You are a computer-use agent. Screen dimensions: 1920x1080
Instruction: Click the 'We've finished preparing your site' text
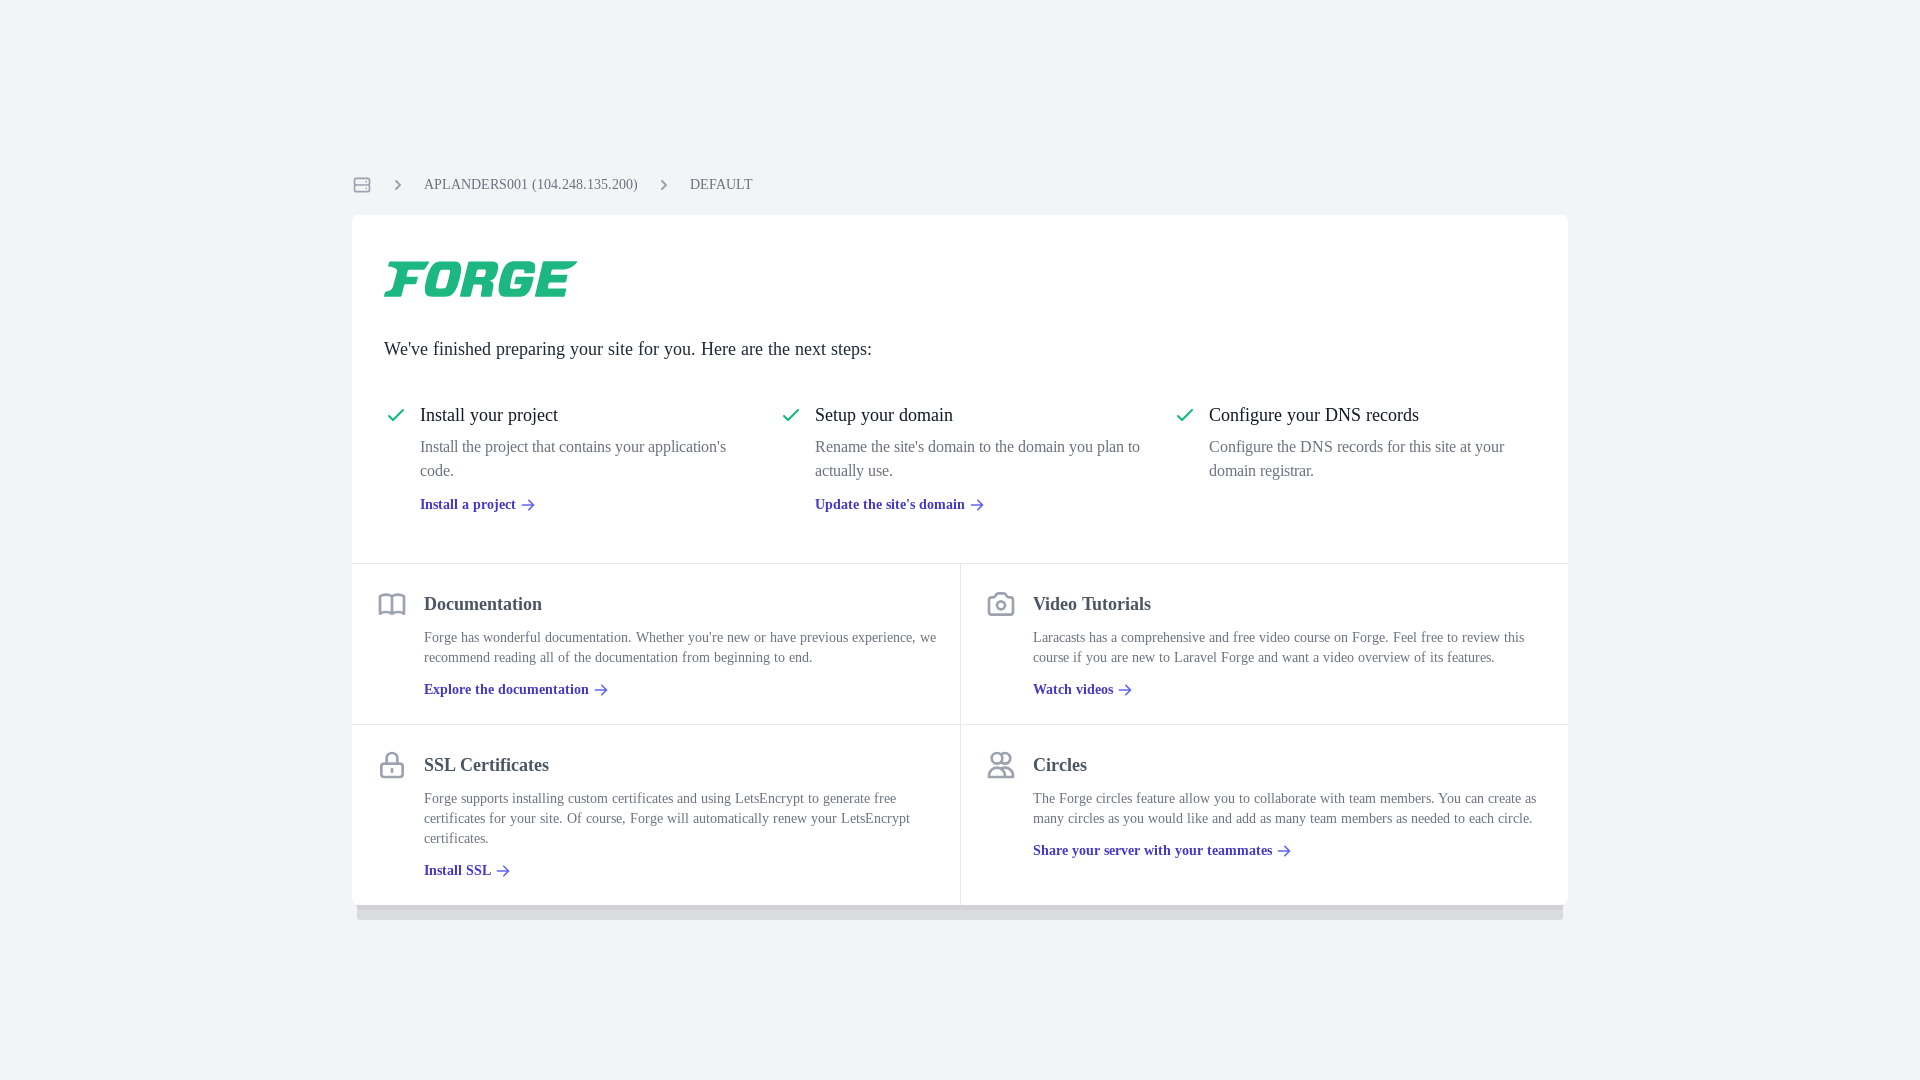point(628,349)
